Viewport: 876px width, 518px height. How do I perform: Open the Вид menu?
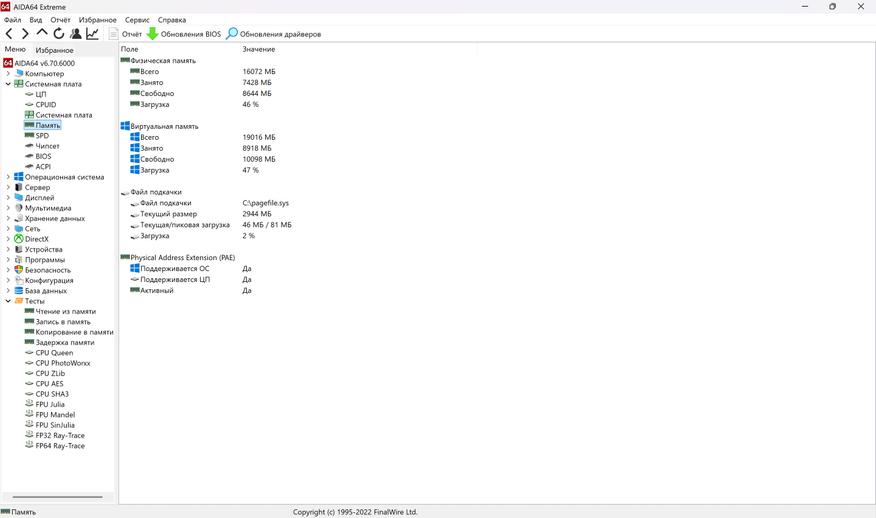(36, 20)
